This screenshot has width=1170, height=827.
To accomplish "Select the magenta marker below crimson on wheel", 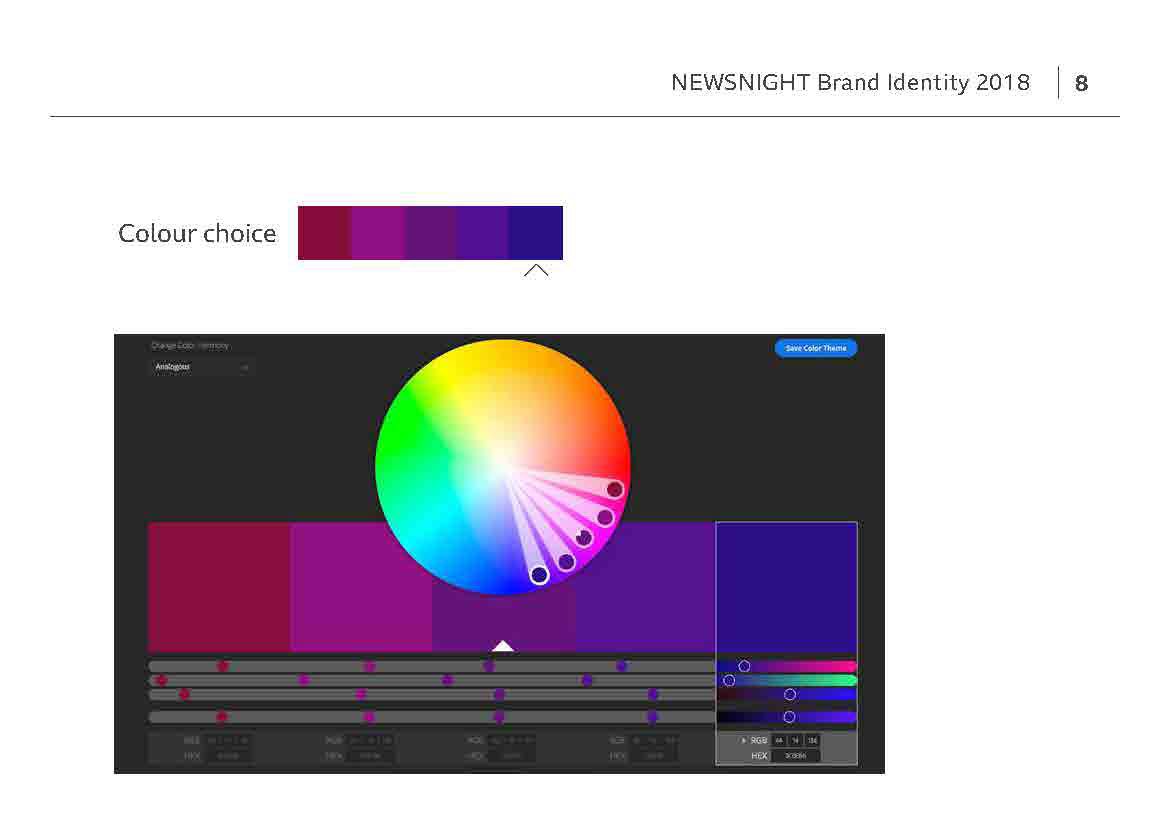I will click(605, 517).
